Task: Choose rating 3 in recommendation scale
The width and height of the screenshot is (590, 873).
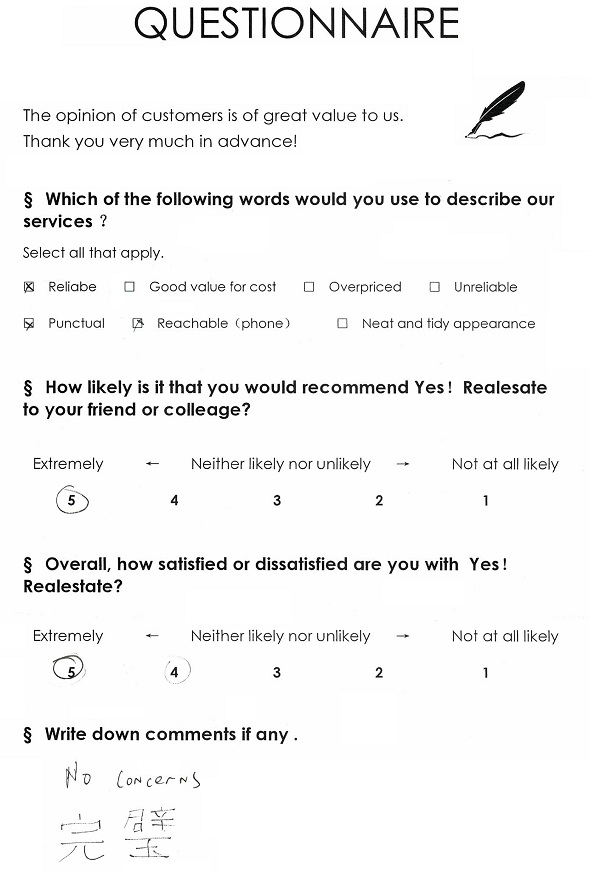Action: (x=277, y=501)
